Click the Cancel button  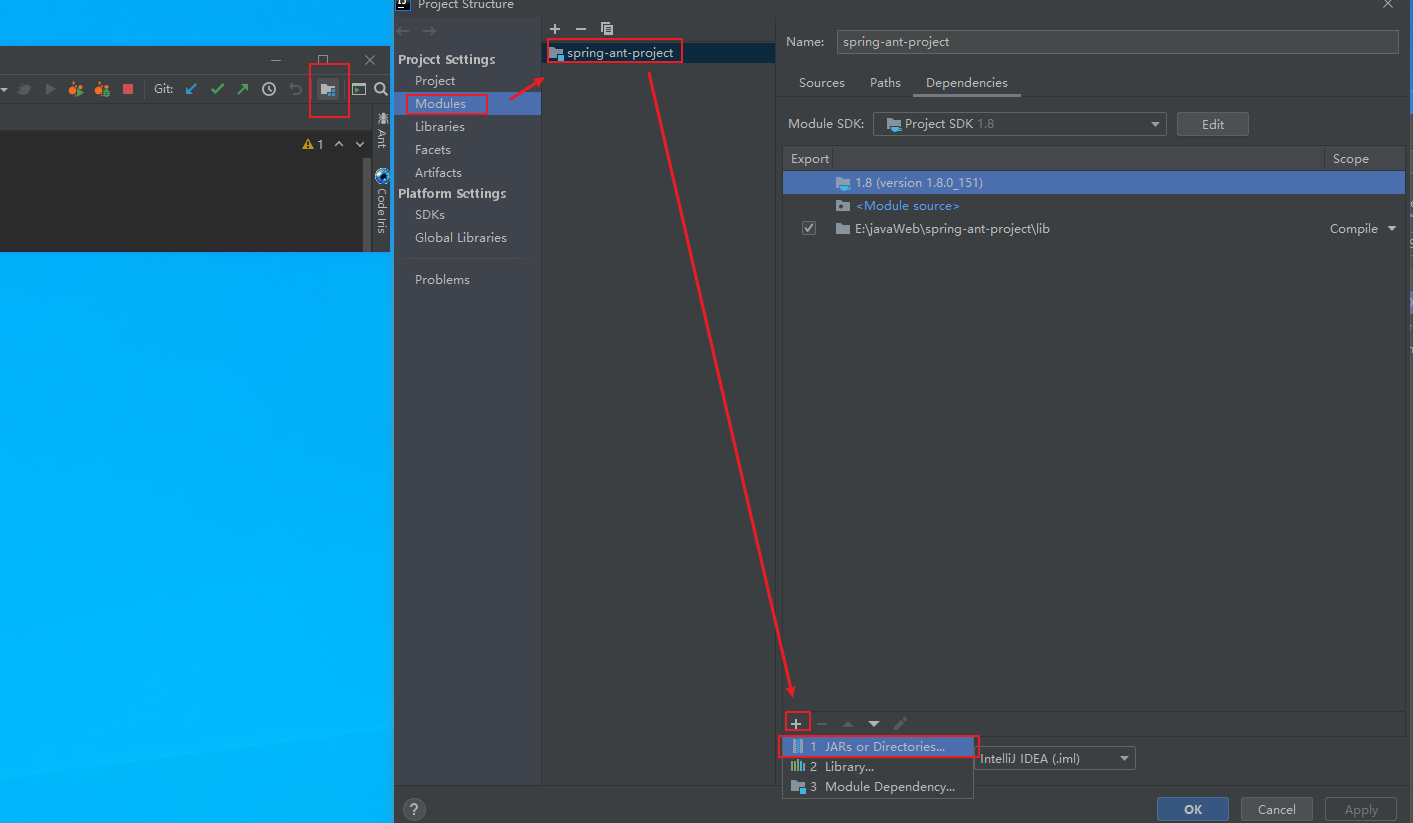coord(1277,809)
